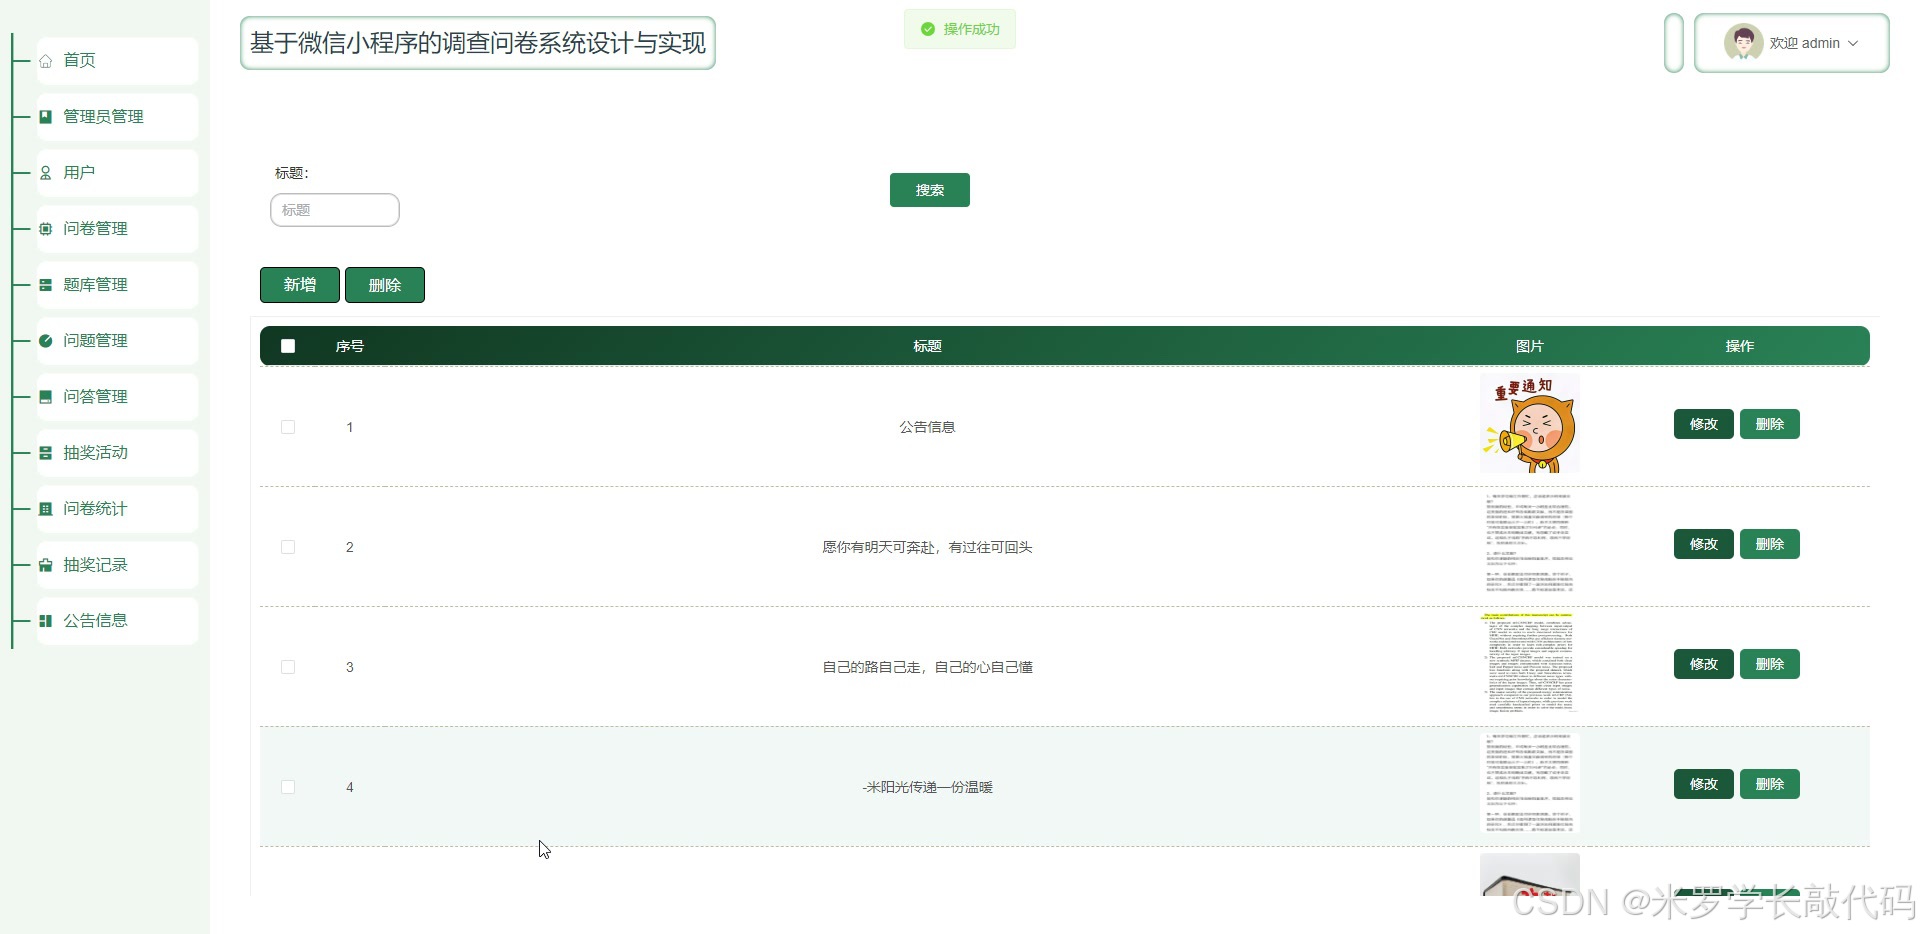Delete the 米阳光传递一份温暖 row
Image resolution: width=1920 pixels, height=934 pixels.
[1770, 784]
